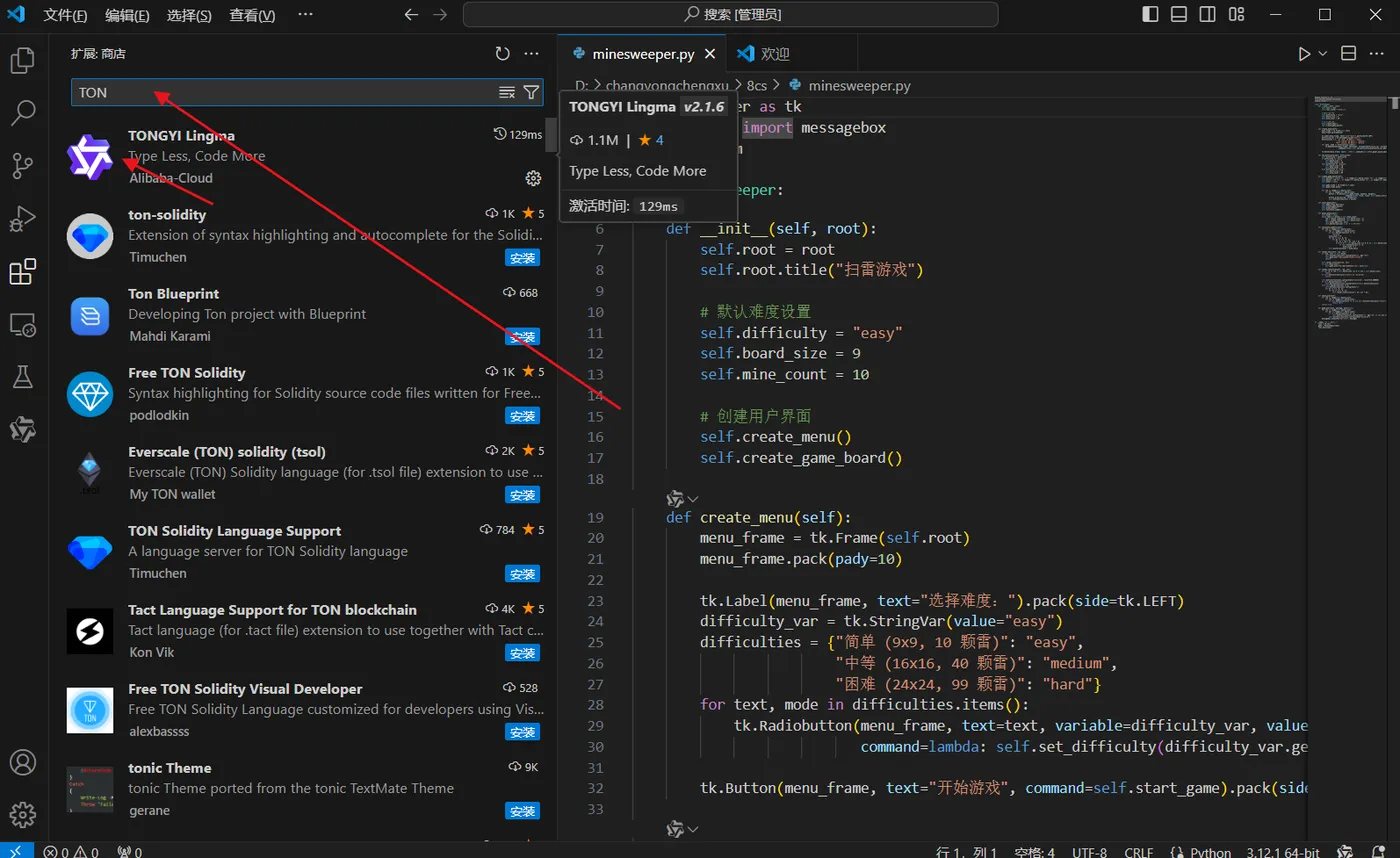This screenshot has width=1400, height=858.
Task: Click the Accounts icon
Action: coord(23,763)
